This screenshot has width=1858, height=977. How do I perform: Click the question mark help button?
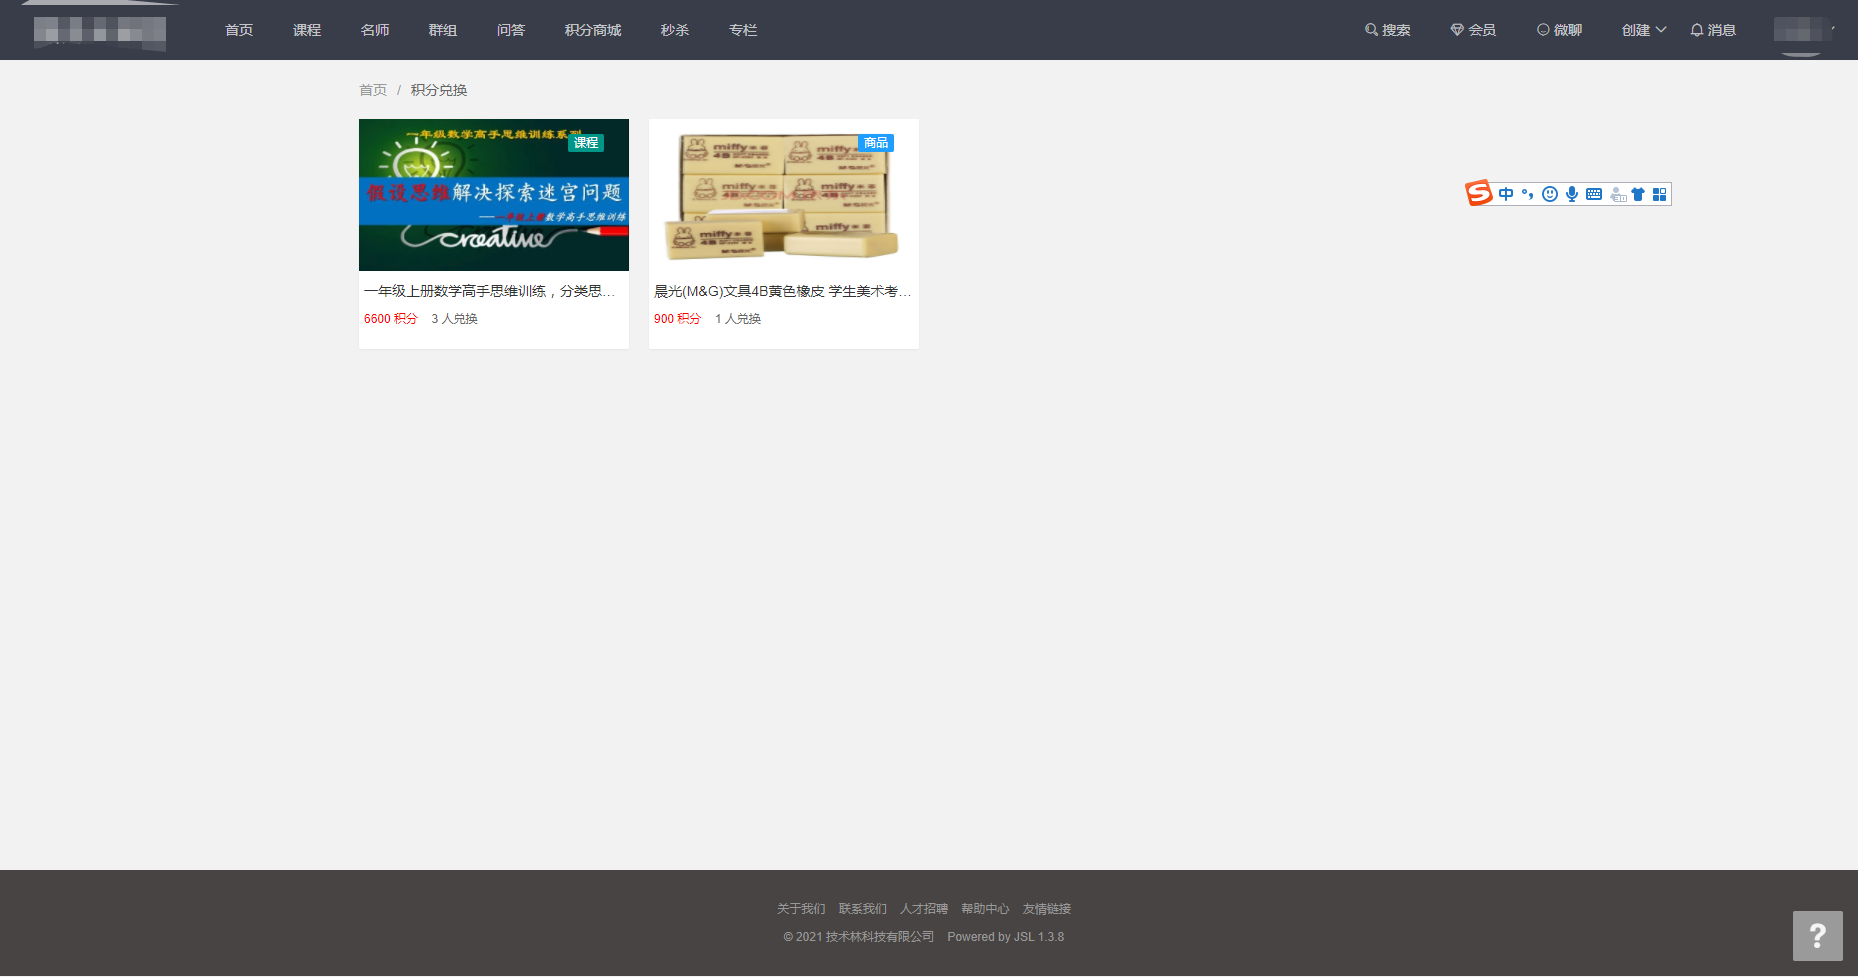pos(1818,936)
